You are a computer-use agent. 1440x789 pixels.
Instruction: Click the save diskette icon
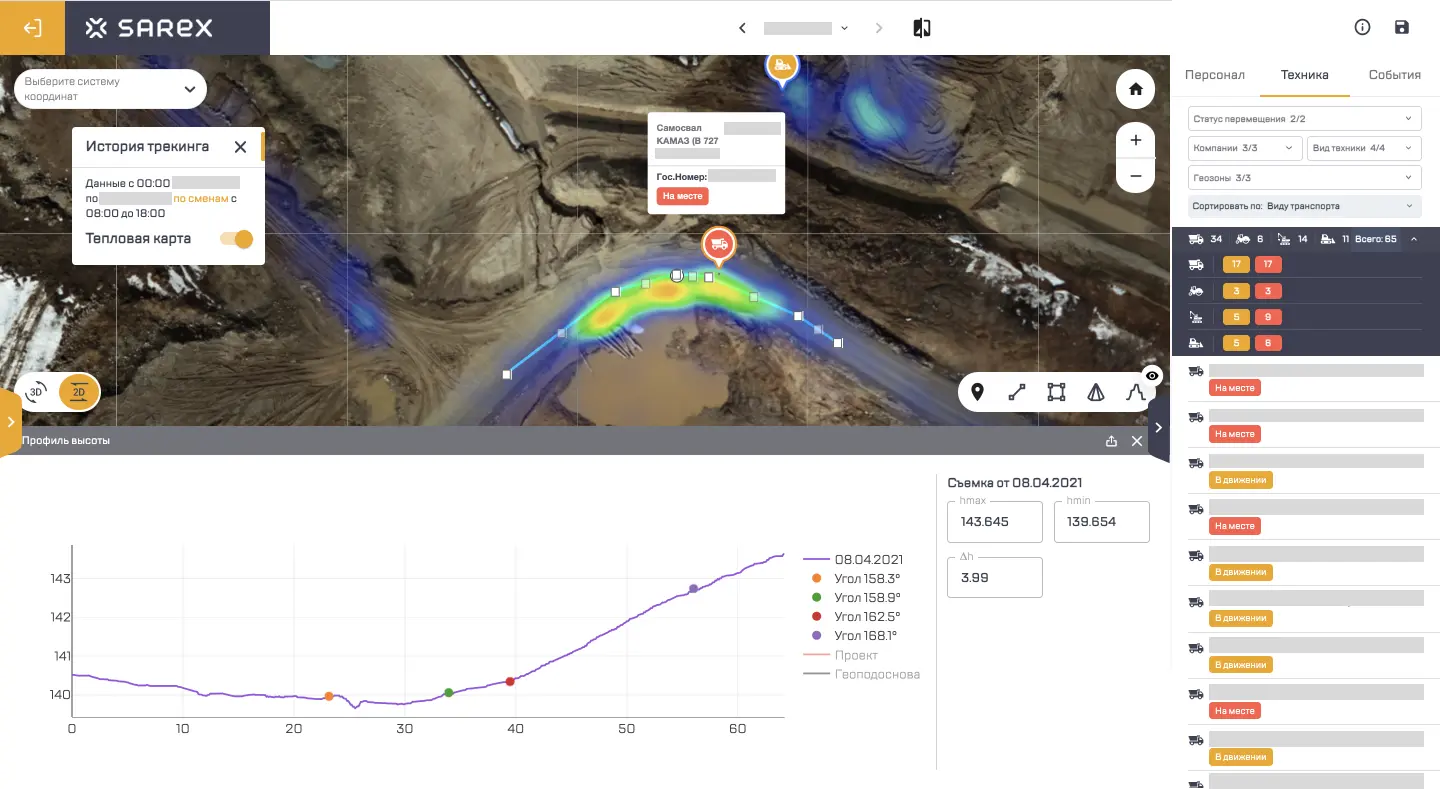pyautogui.click(x=1401, y=28)
